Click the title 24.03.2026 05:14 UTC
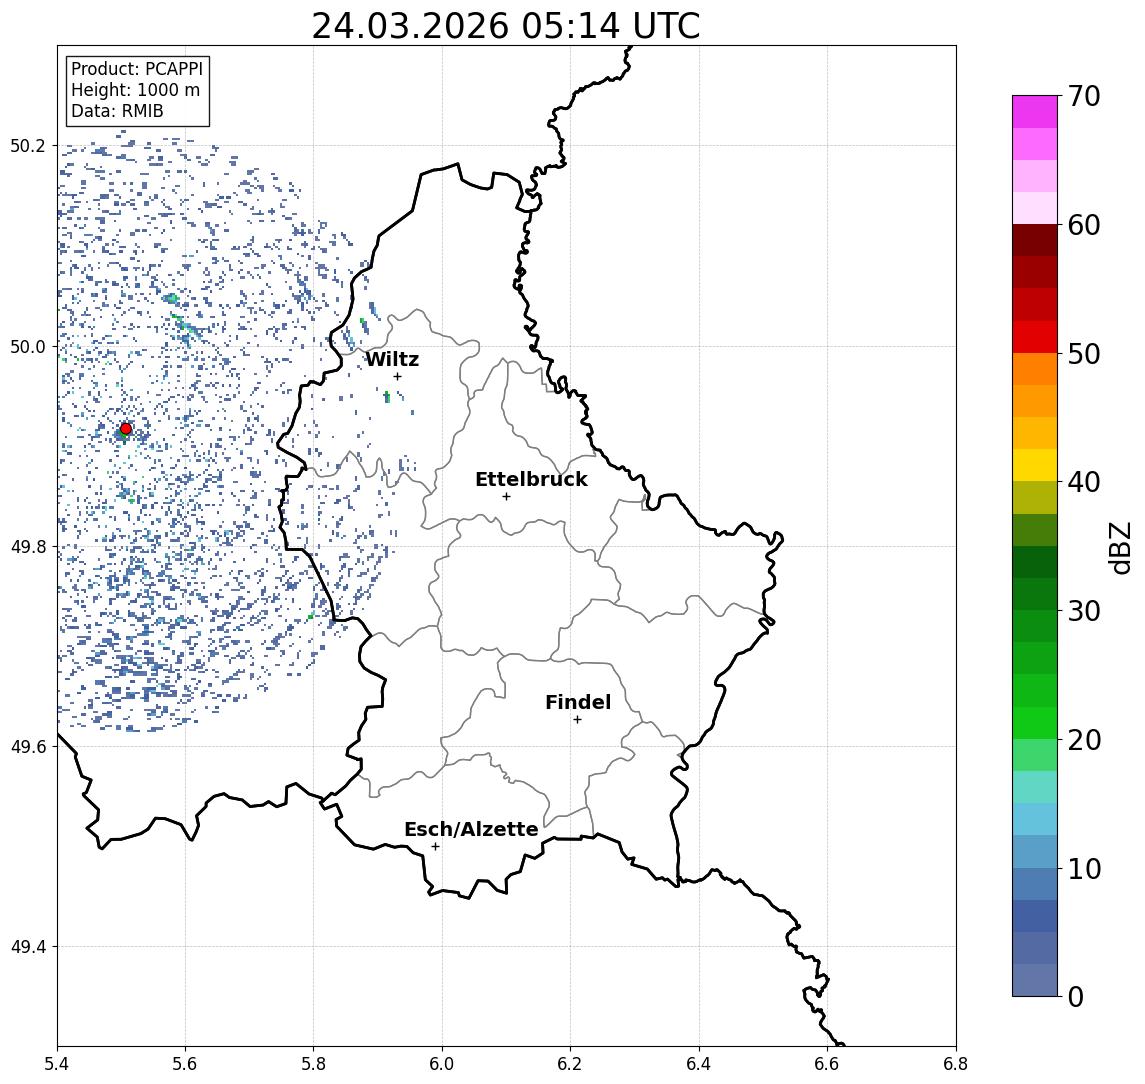This screenshot has width=1145, height=1084. coord(506,26)
